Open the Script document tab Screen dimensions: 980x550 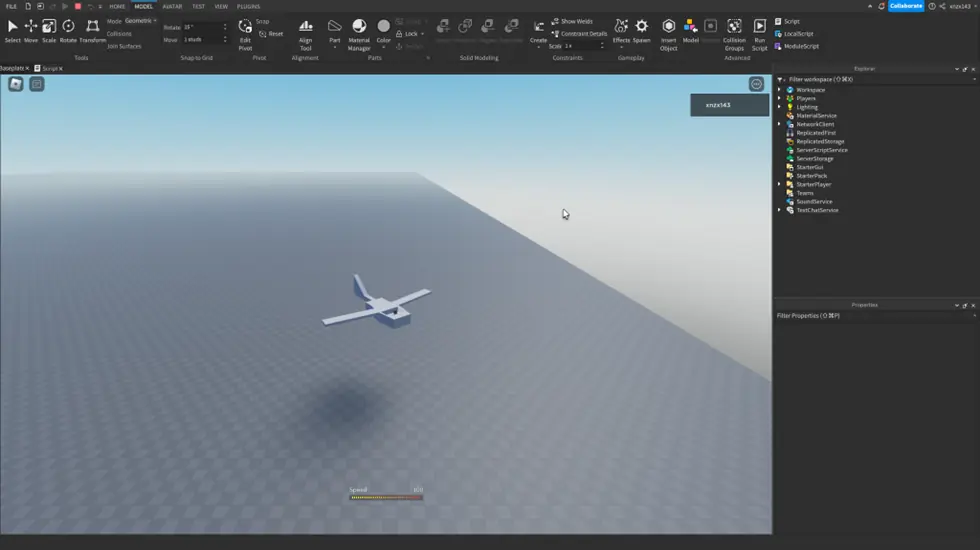pos(49,68)
